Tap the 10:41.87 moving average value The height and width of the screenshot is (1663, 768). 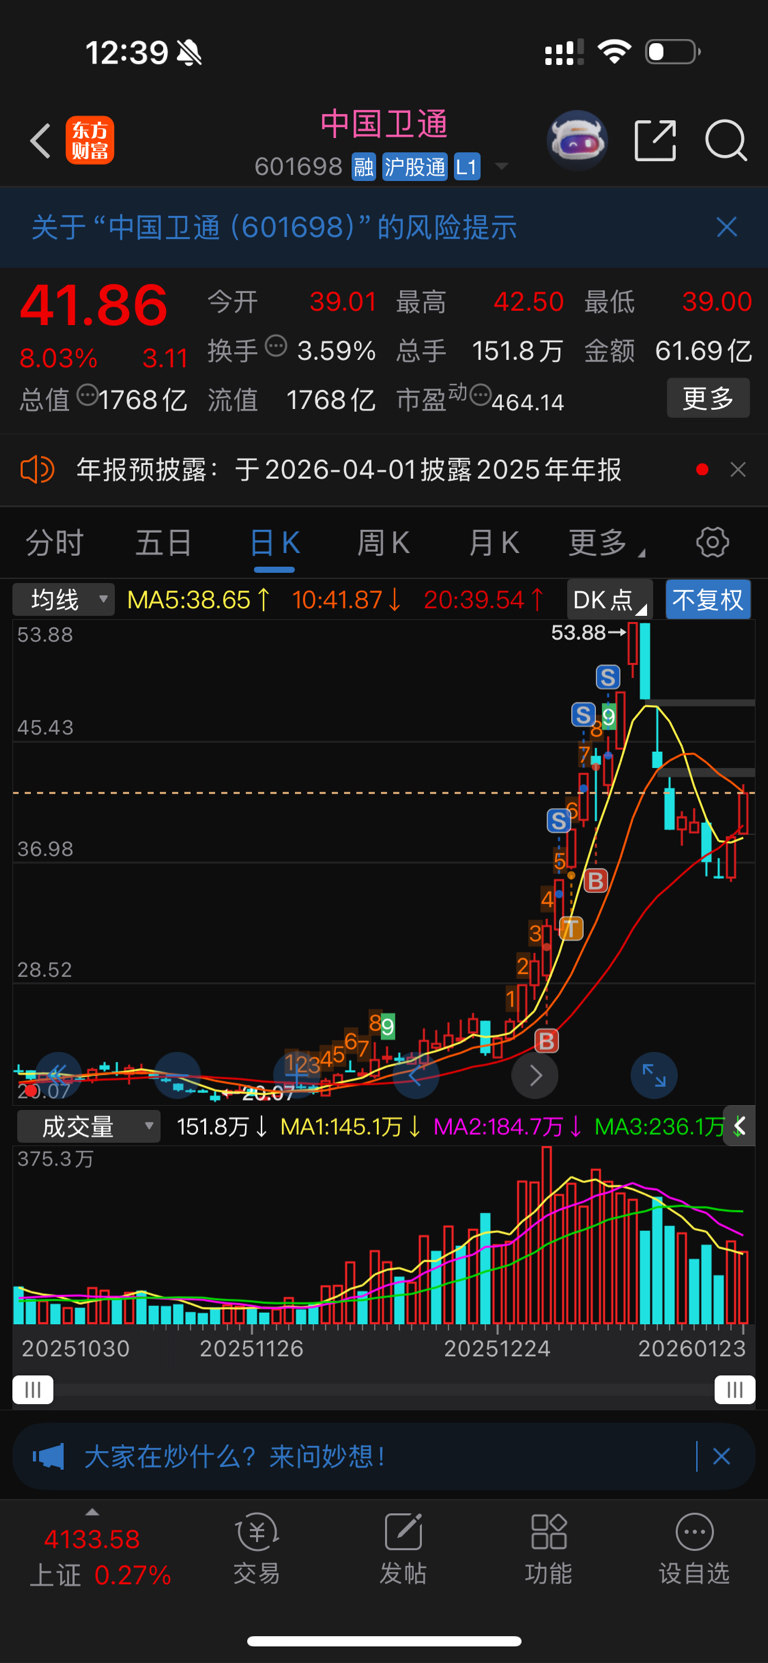(x=347, y=600)
